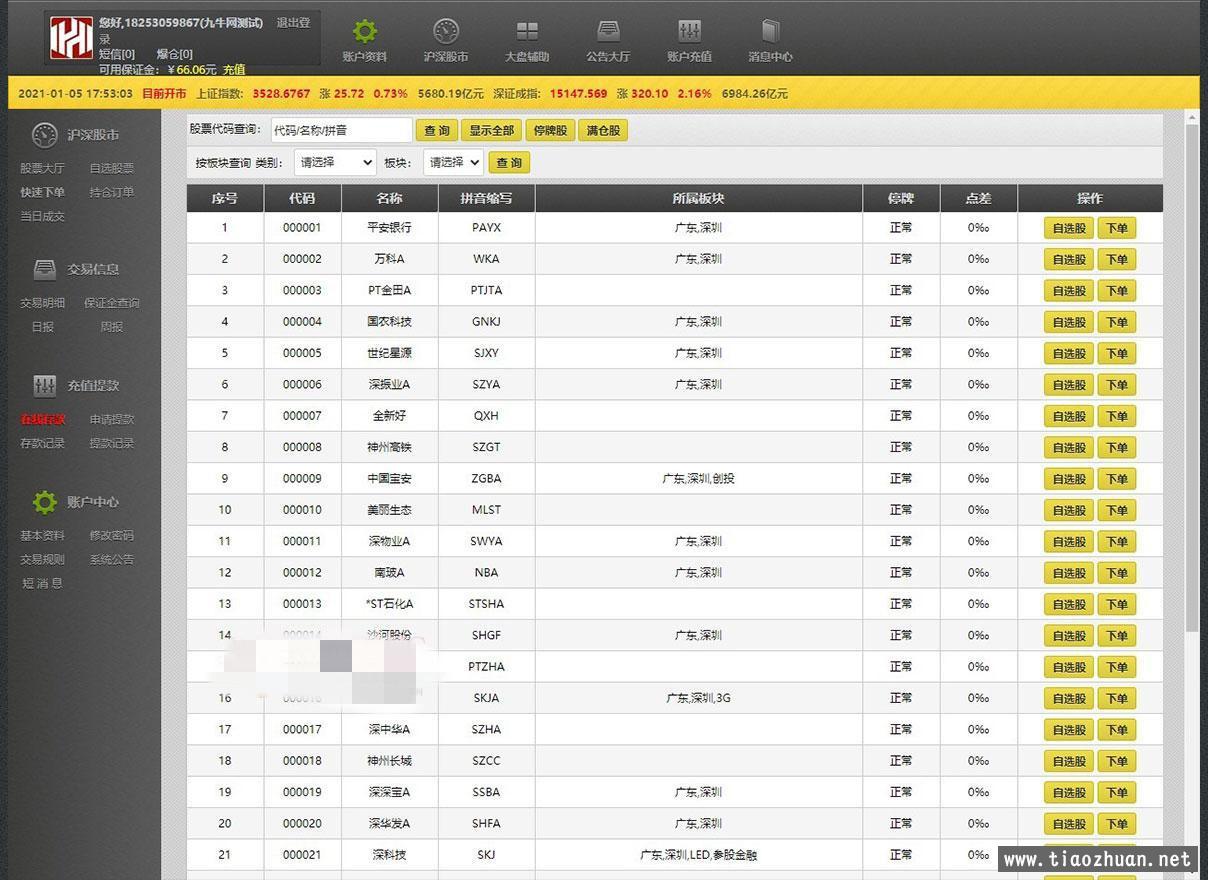
Task: Add 平安银行 to 自选股
Action: tap(1068, 229)
